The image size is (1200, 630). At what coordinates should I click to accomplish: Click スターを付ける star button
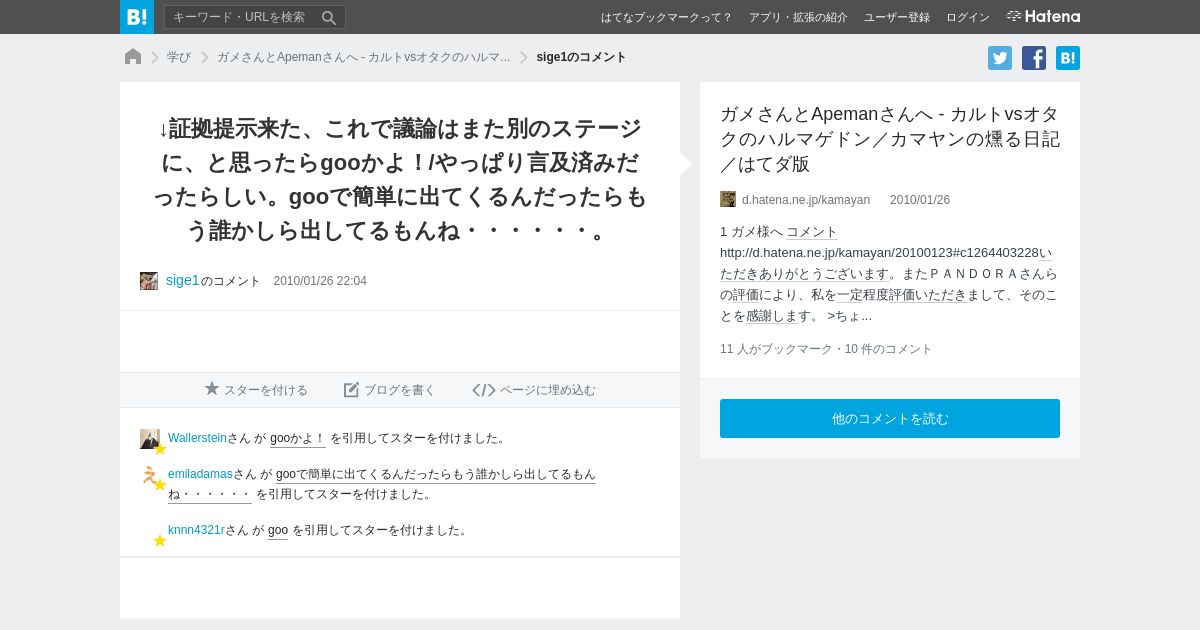(256, 390)
